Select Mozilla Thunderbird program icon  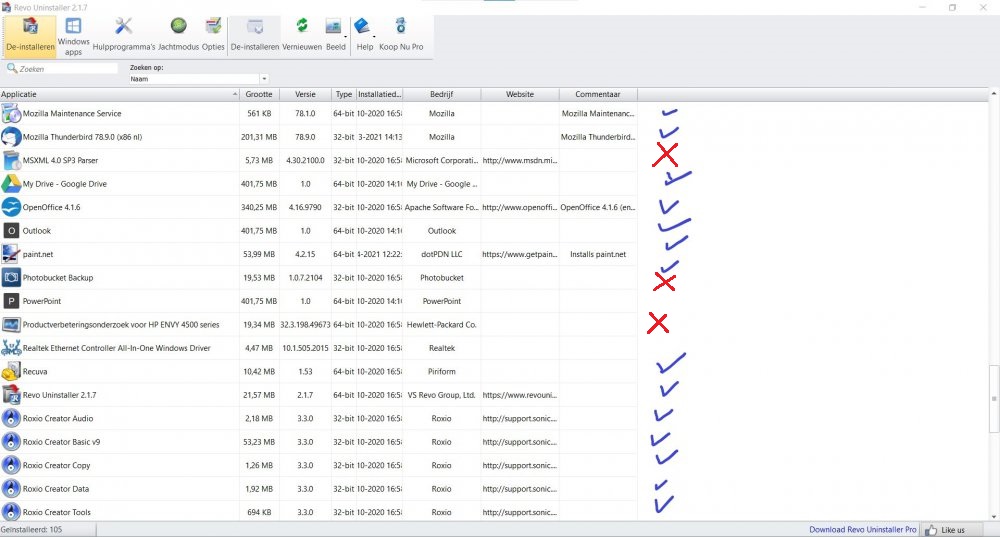click(x=11, y=137)
